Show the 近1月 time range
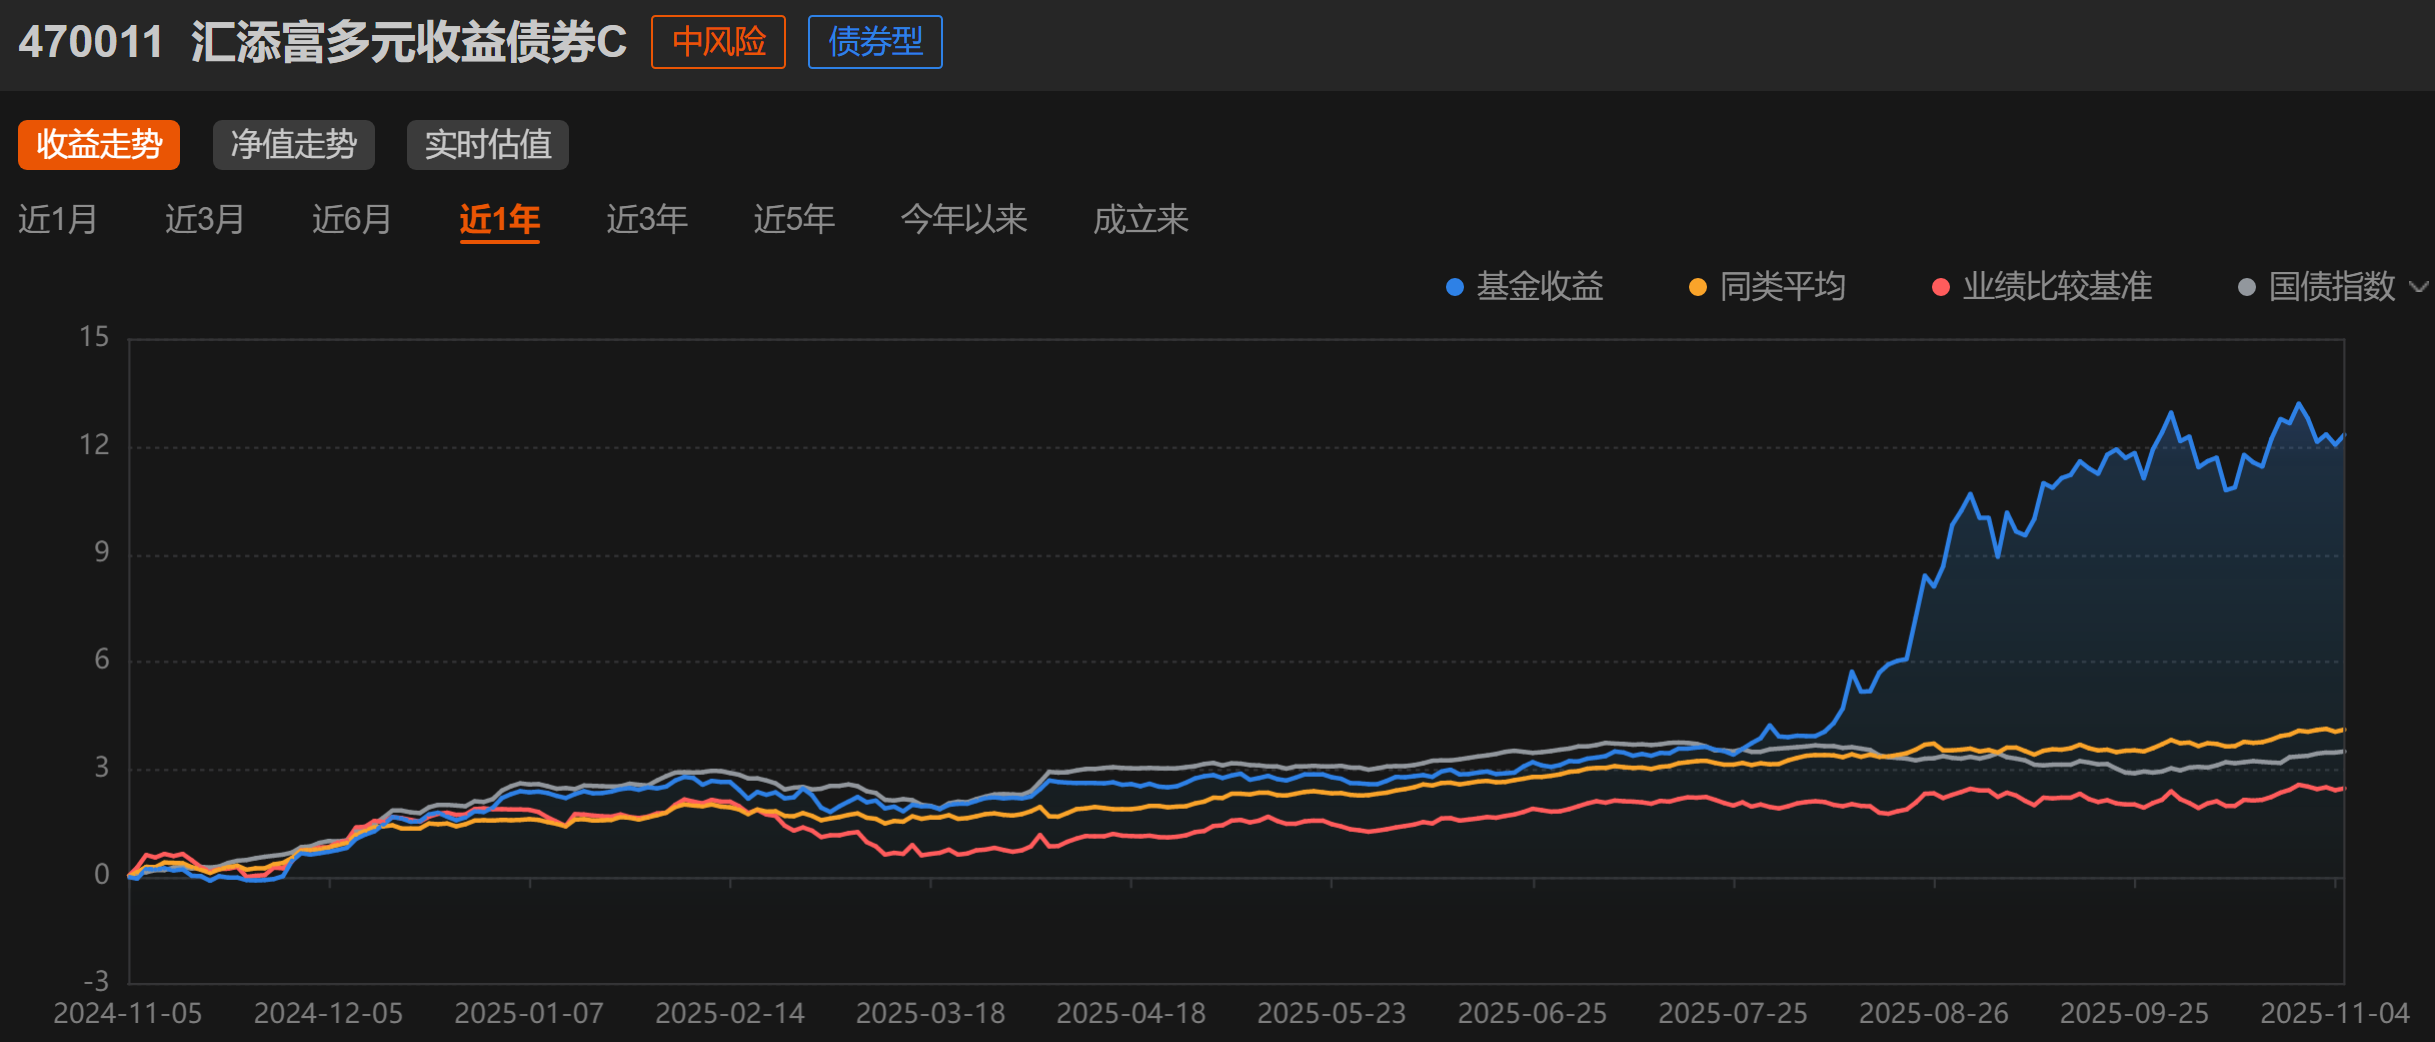This screenshot has width=2435, height=1042. tap(58, 219)
